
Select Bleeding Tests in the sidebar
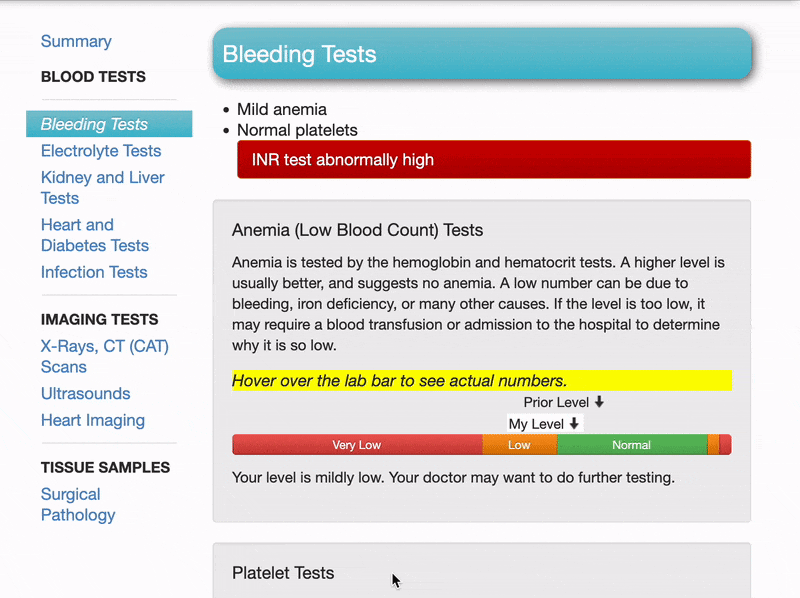(94, 124)
